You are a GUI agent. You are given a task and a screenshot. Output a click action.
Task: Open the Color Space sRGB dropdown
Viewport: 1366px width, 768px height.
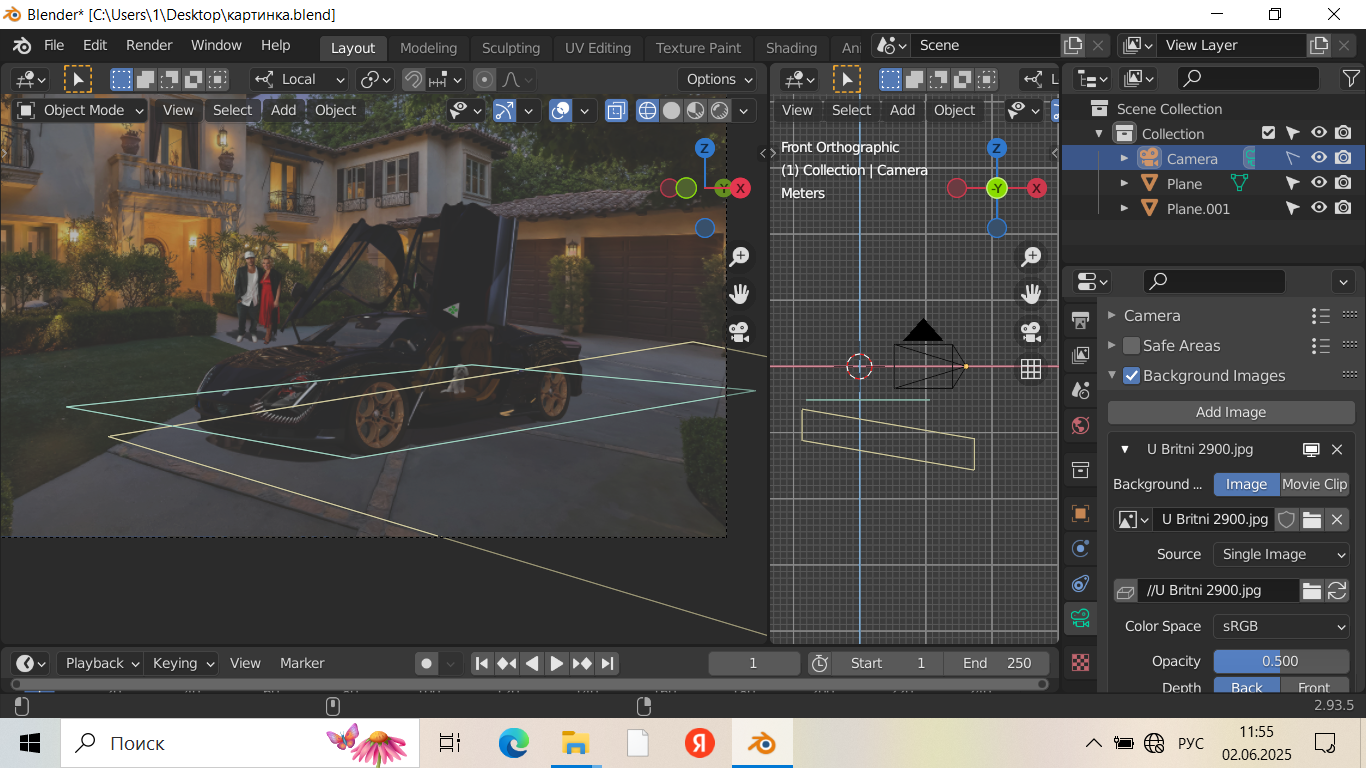(1280, 626)
